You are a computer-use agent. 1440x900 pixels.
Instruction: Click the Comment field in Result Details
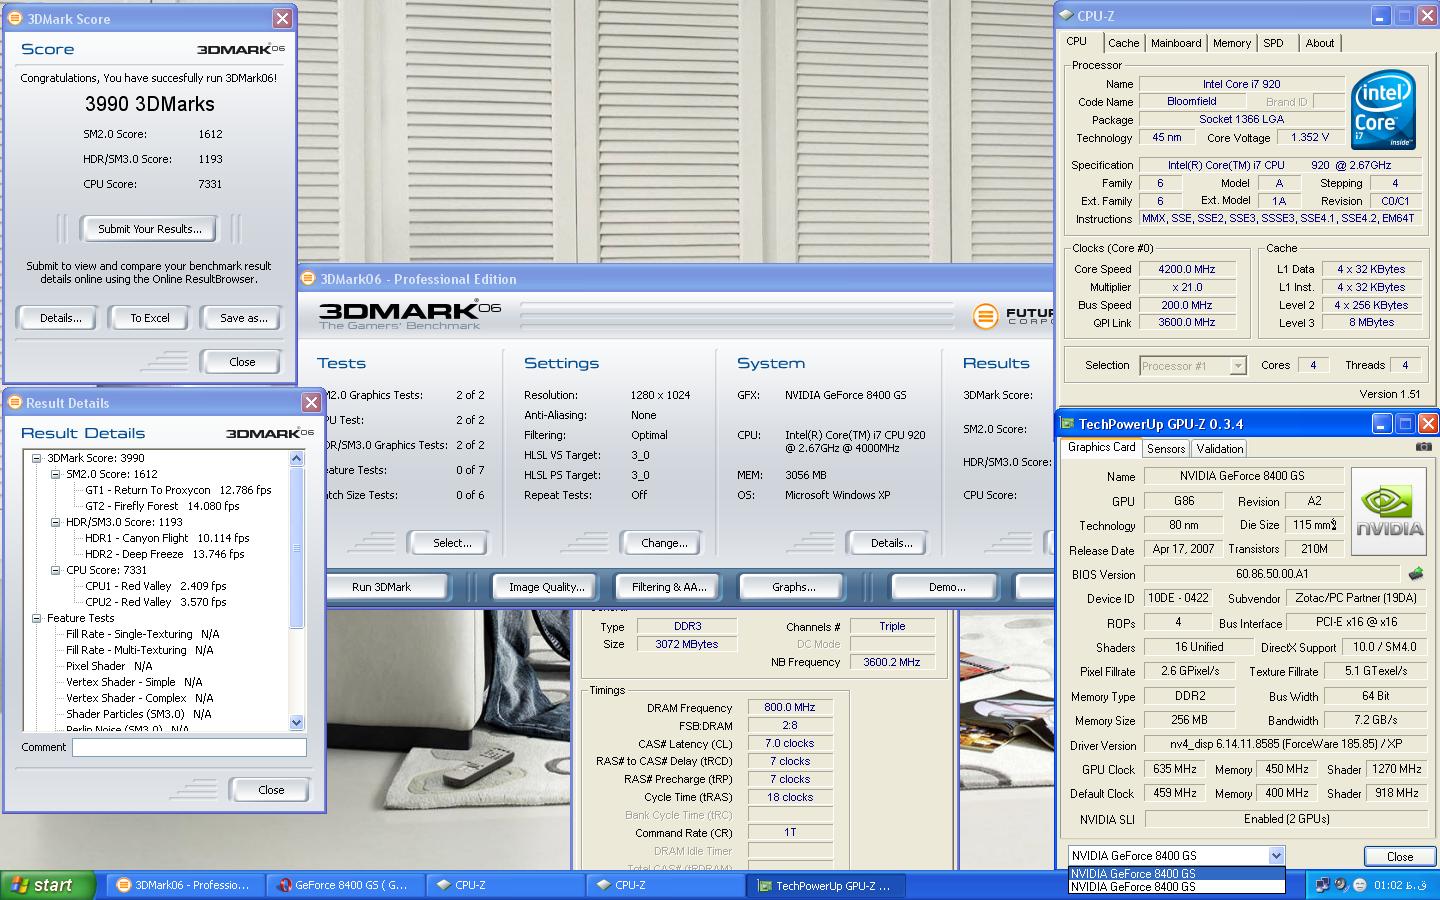[x=189, y=747]
